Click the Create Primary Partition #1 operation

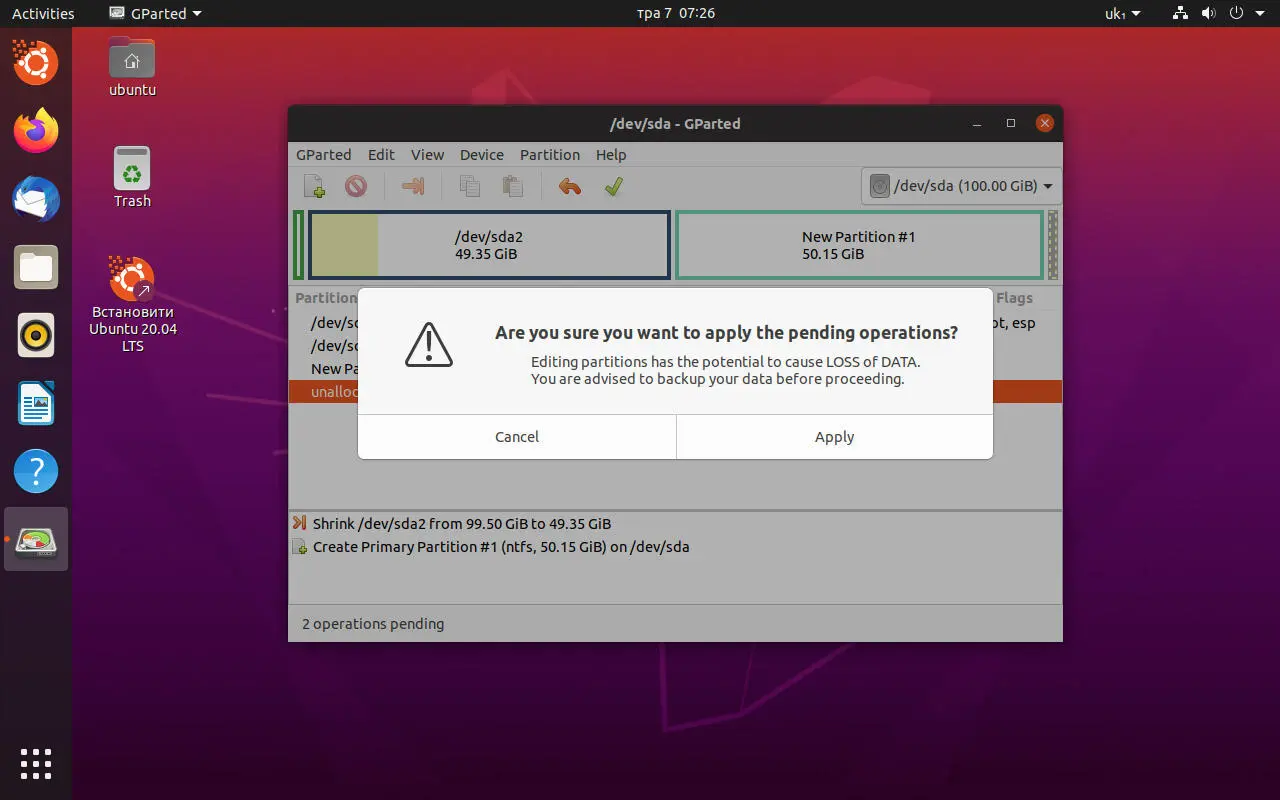point(500,547)
